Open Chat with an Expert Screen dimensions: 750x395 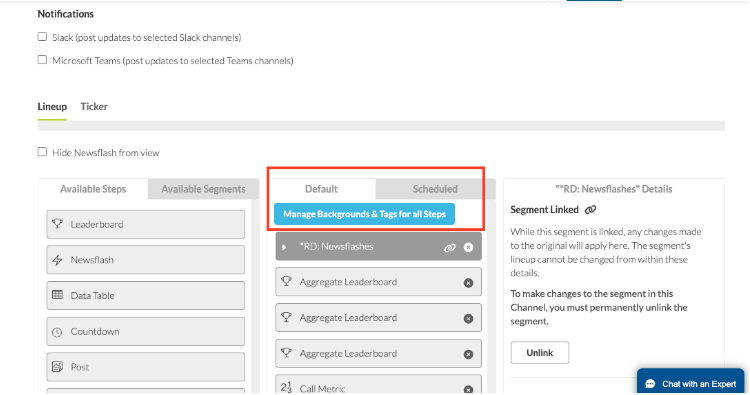click(691, 382)
